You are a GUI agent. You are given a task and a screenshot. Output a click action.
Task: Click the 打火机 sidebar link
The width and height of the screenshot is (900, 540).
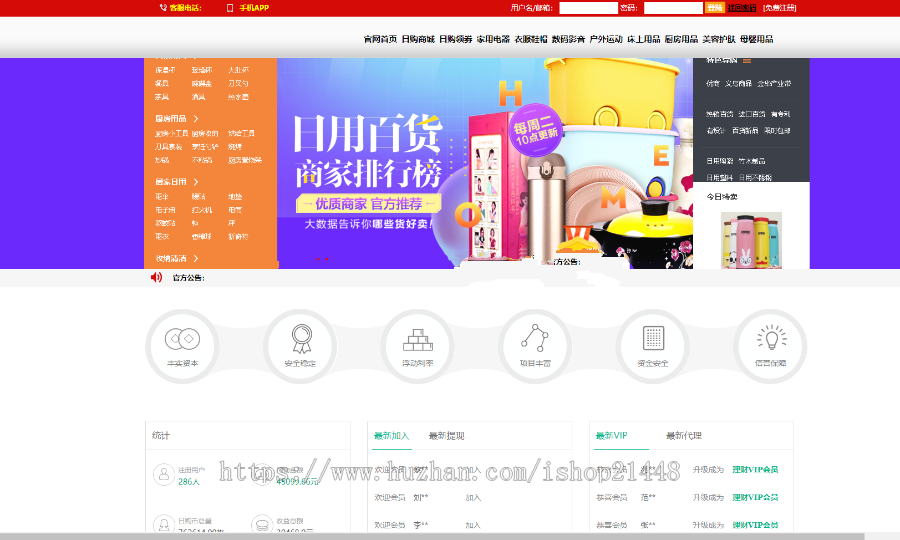[202, 210]
